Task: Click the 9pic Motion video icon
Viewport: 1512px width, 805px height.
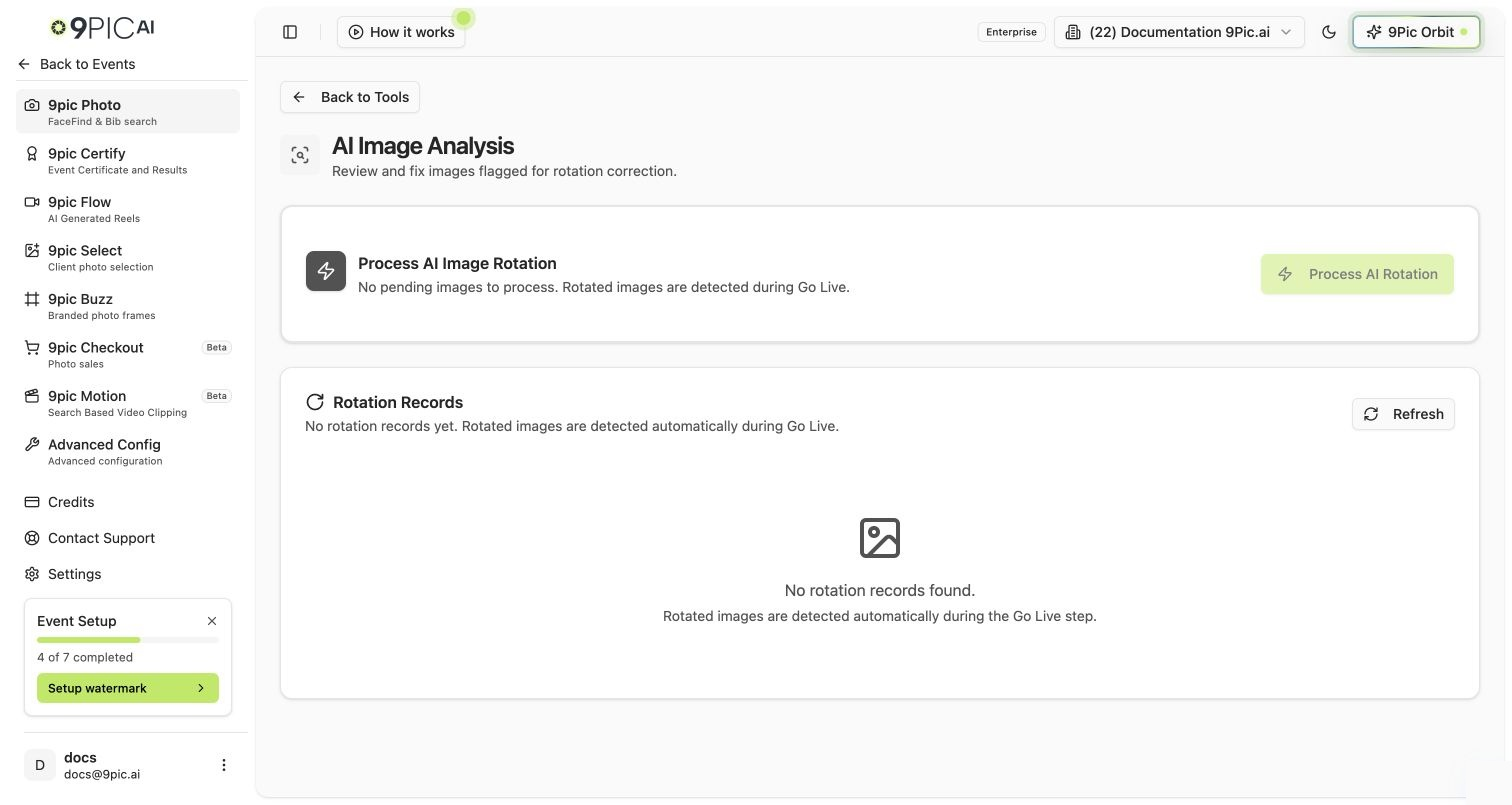Action: [32, 396]
